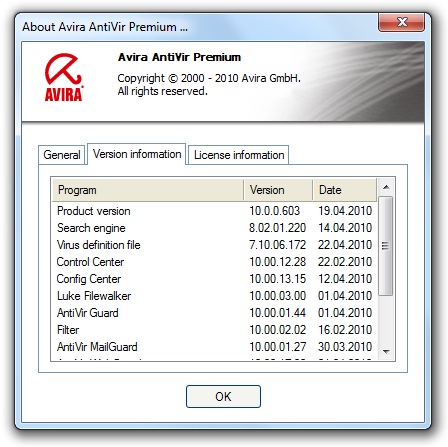
Task: Click version number 10.00.02.02
Action: 277,330
